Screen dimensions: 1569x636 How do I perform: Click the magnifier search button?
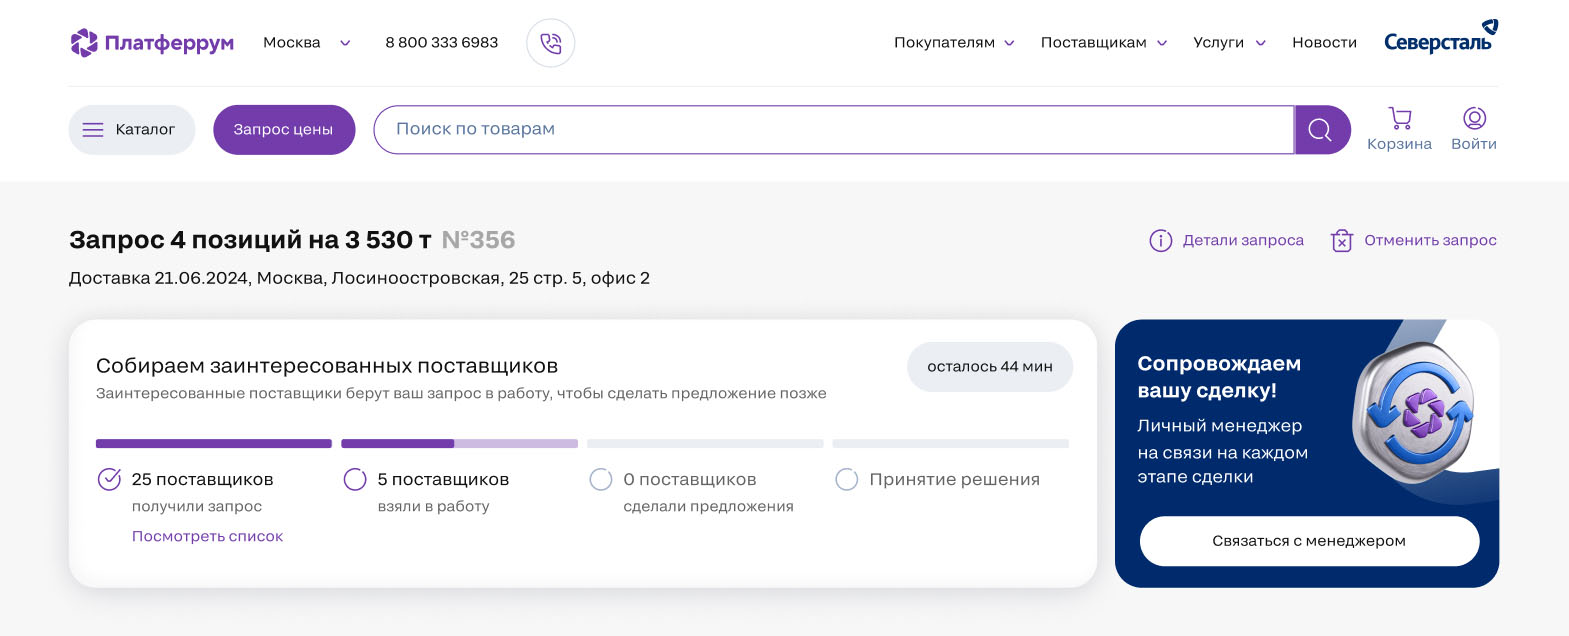(x=1321, y=130)
